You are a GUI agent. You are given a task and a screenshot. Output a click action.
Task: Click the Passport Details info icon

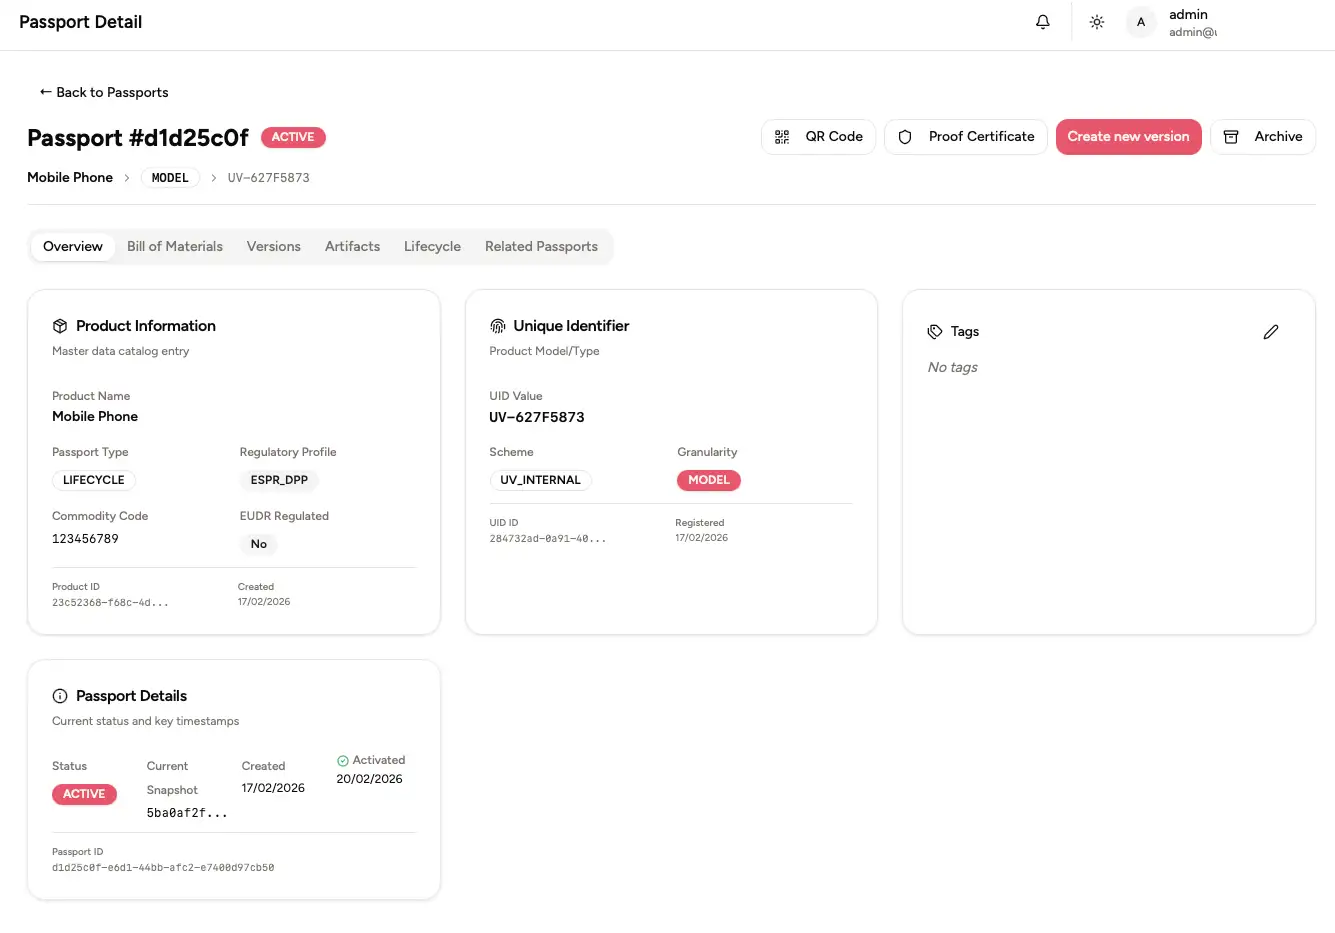[60, 696]
